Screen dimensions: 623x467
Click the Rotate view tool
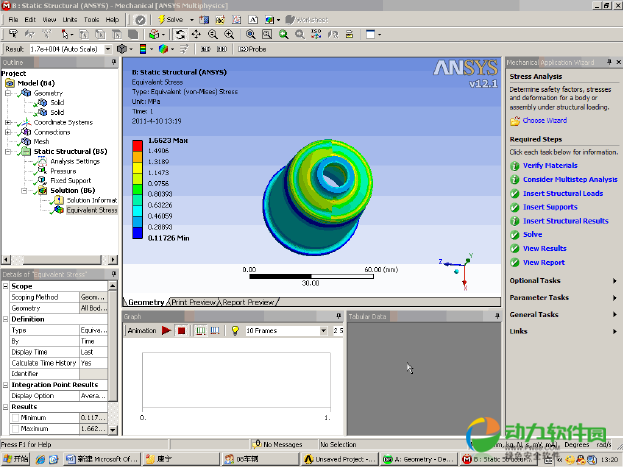(180, 35)
